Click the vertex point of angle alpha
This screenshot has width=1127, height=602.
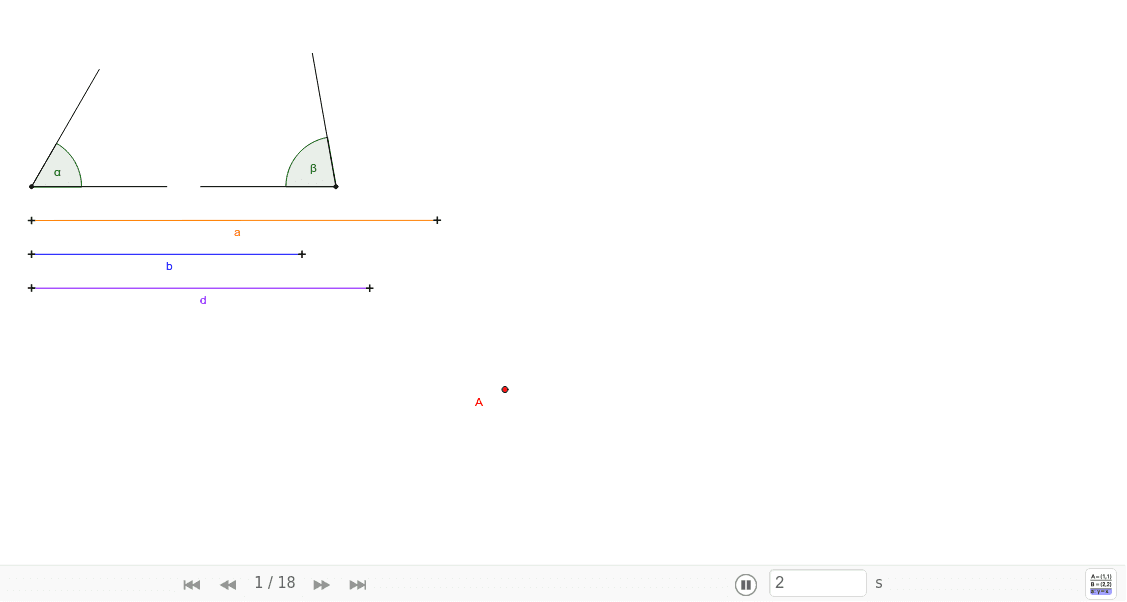(32, 187)
